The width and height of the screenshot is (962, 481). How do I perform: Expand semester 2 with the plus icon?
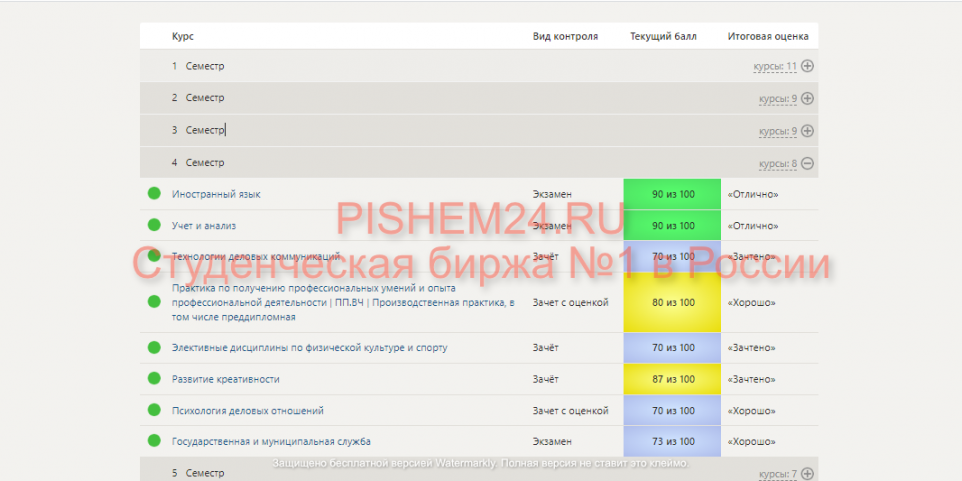pos(808,98)
